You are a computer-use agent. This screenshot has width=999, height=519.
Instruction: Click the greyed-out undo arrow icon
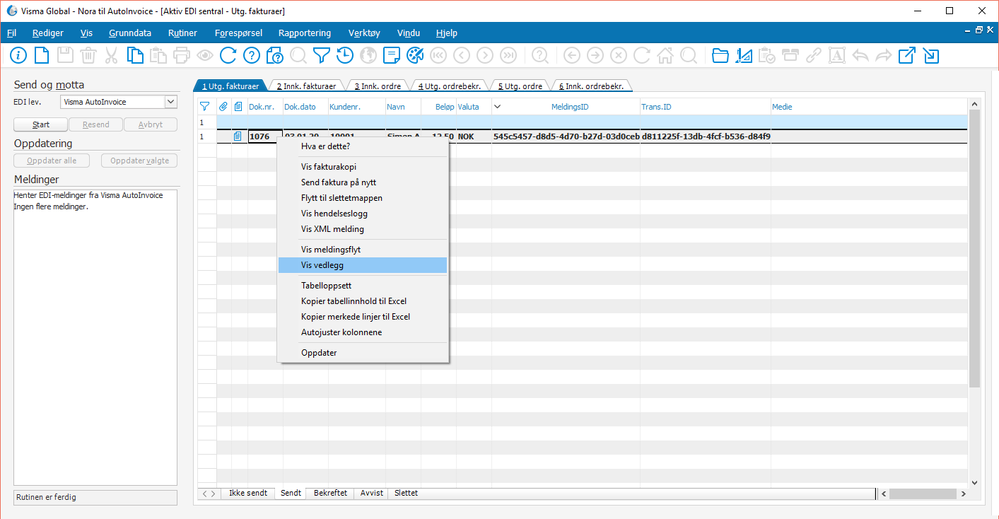pos(860,56)
